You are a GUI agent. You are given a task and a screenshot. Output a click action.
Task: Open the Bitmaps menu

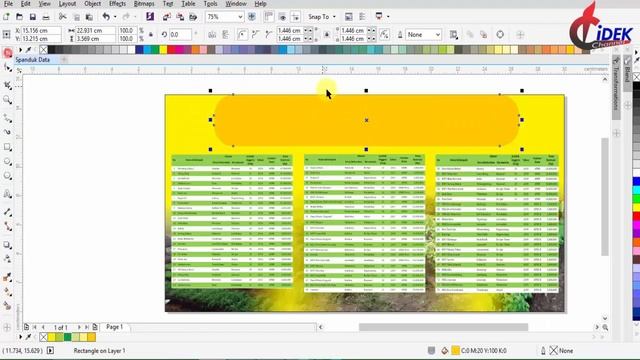pos(144,4)
